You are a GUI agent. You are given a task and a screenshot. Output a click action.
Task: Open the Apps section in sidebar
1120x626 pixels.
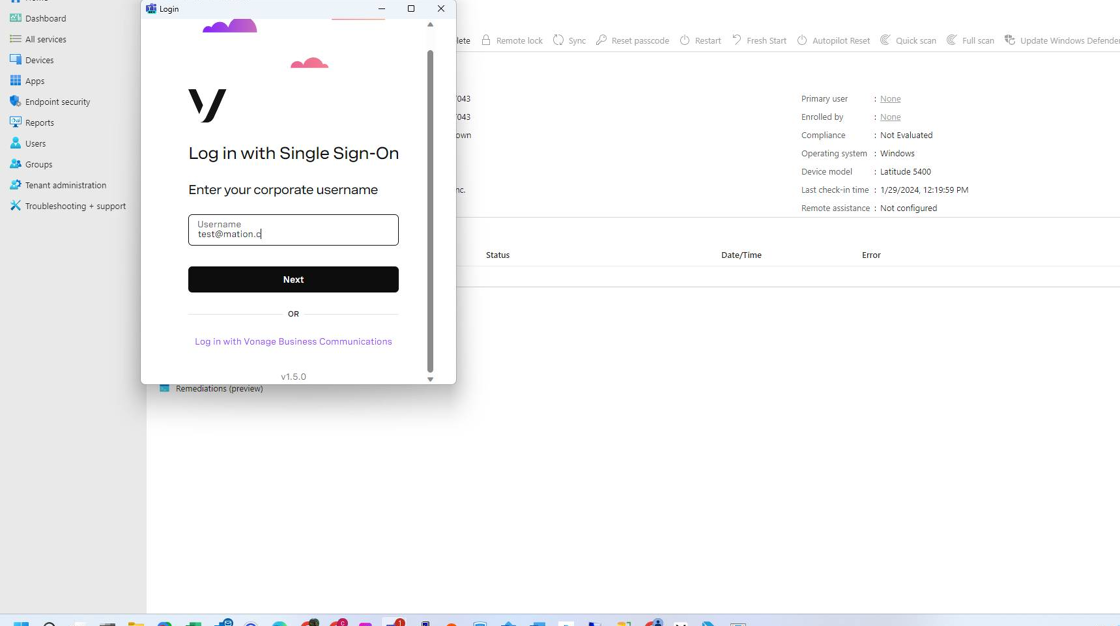tap(27, 81)
